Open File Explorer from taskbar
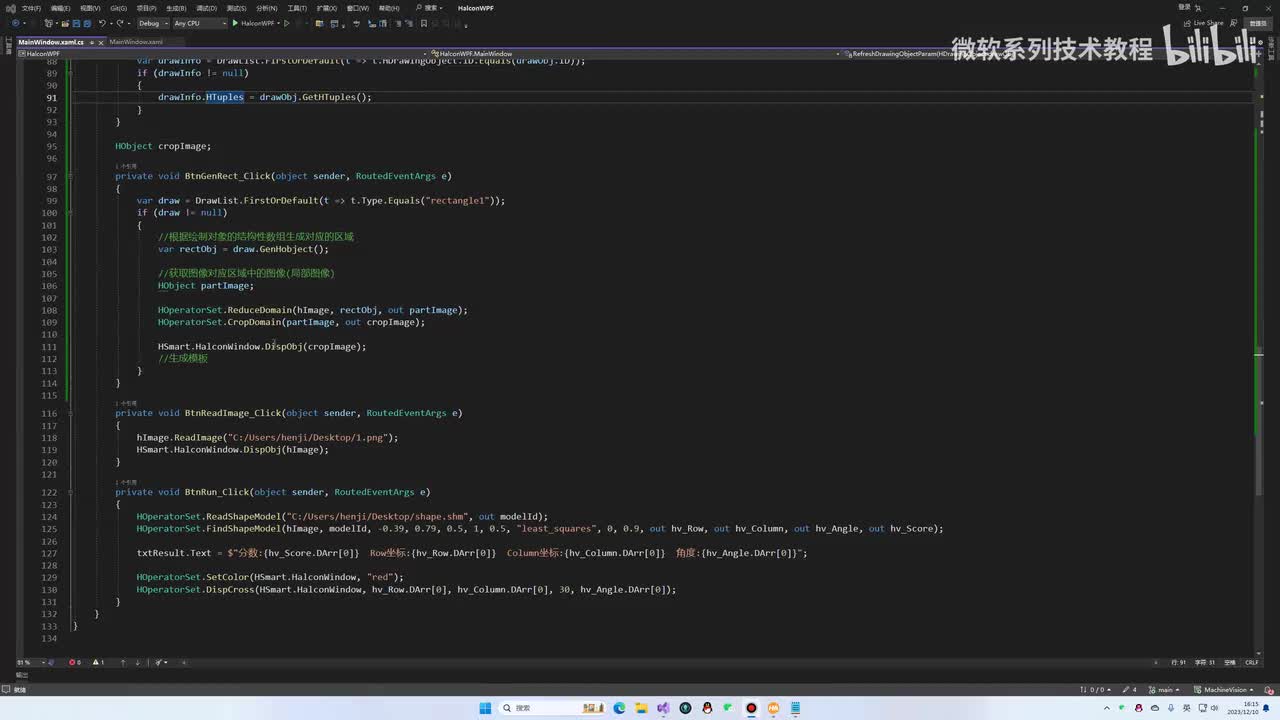 click(x=641, y=708)
